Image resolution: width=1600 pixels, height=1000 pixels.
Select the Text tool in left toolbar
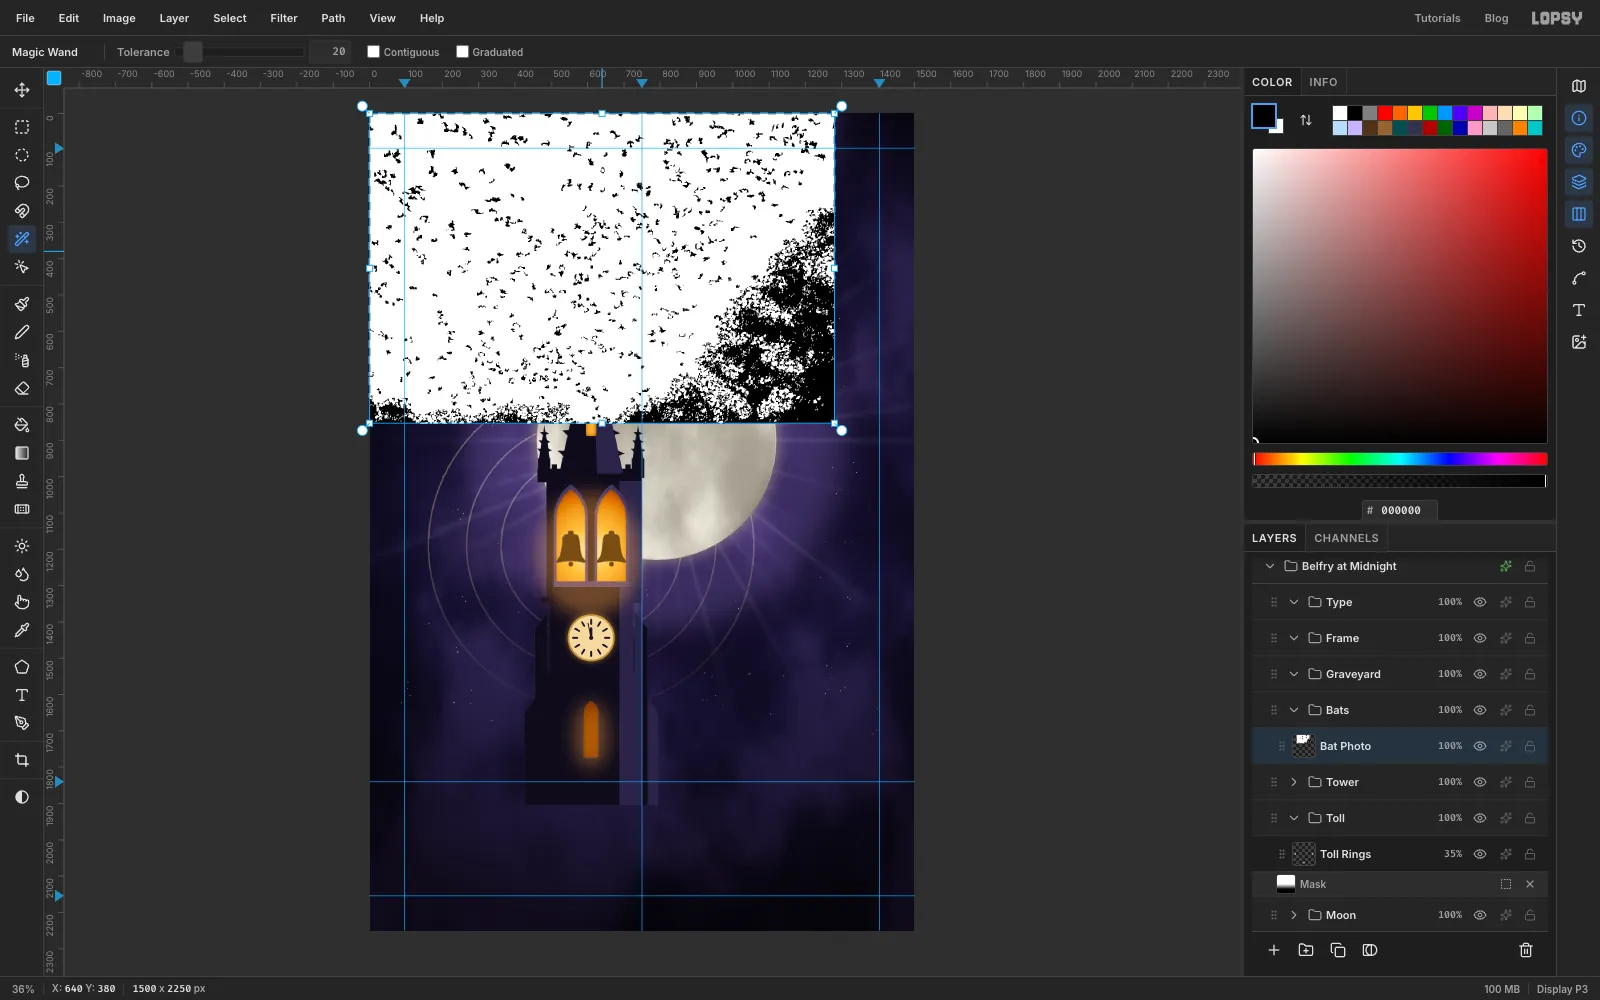click(22, 695)
